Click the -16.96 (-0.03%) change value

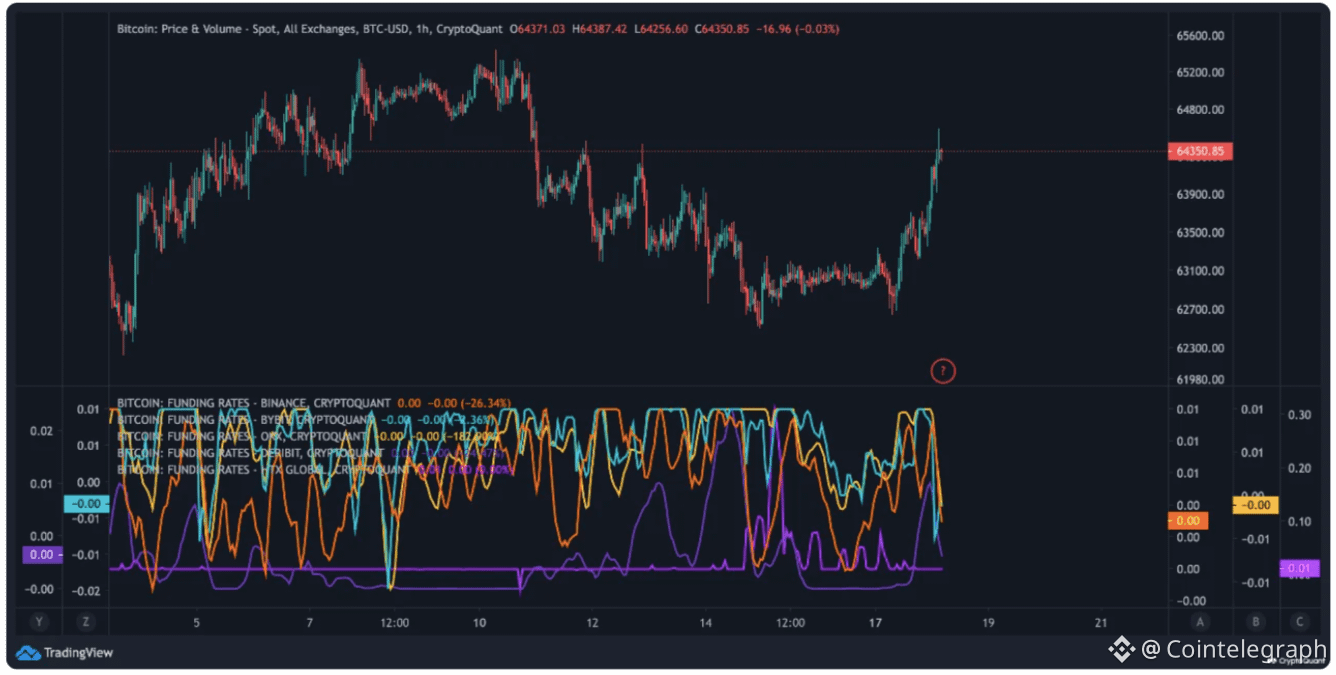tap(798, 29)
